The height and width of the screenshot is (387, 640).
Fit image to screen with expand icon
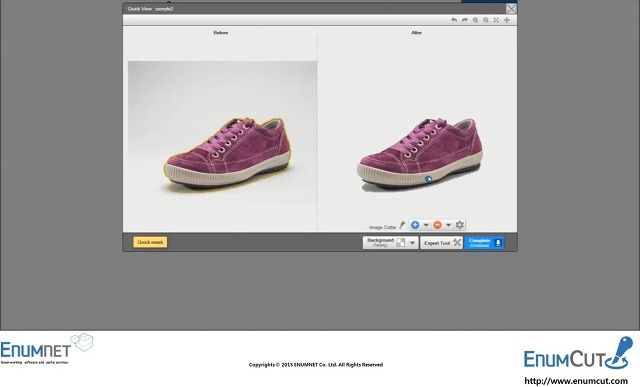pos(496,20)
